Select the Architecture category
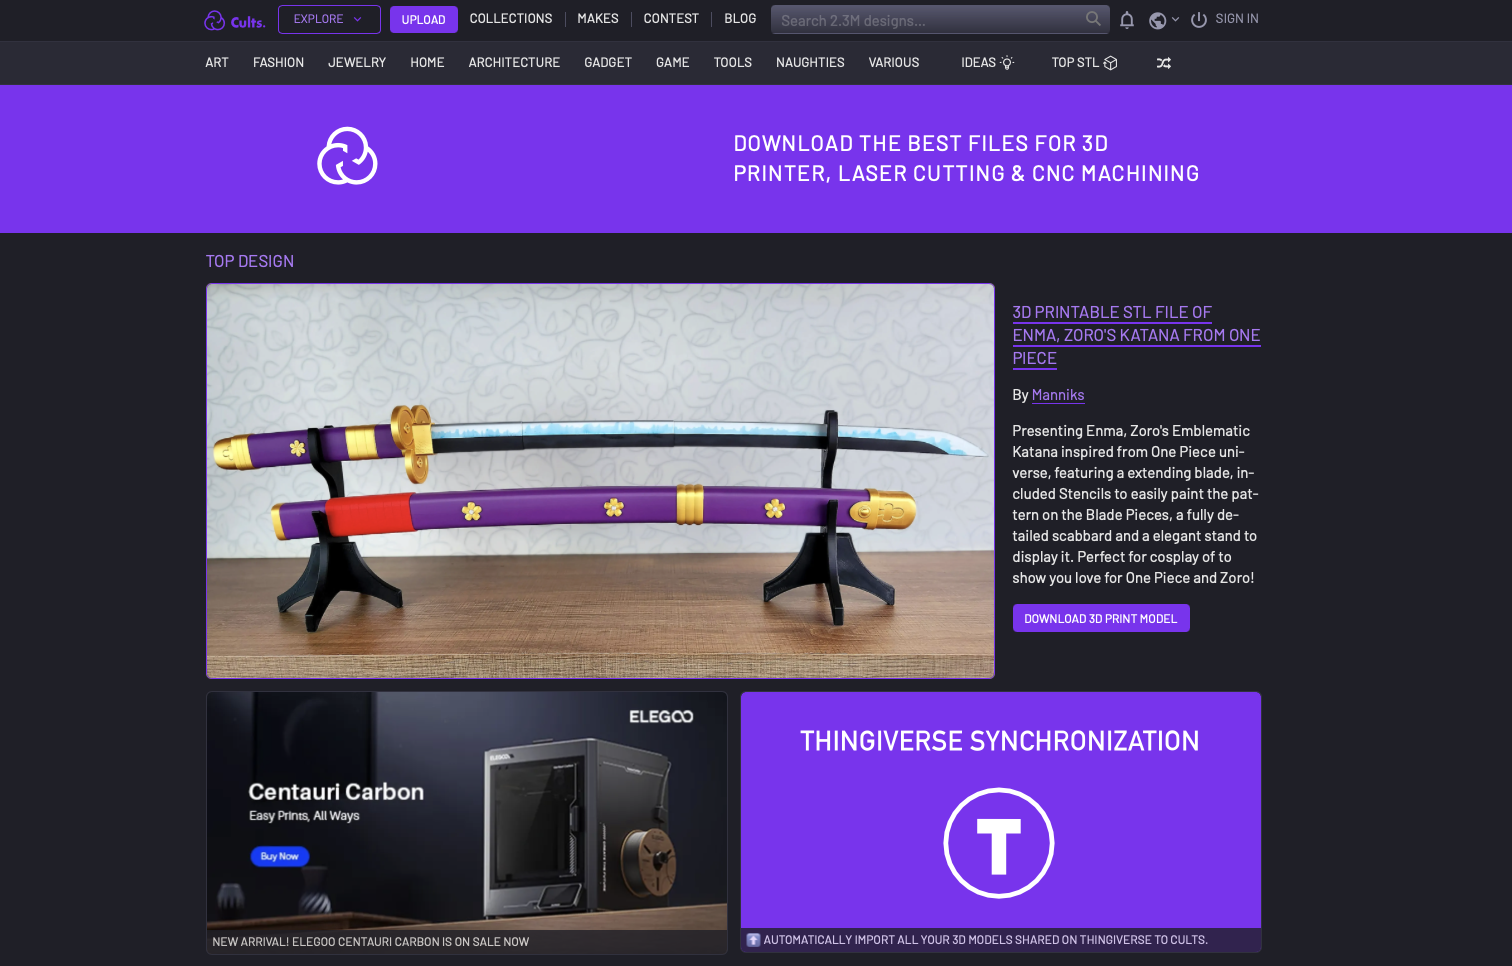 (x=514, y=63)
